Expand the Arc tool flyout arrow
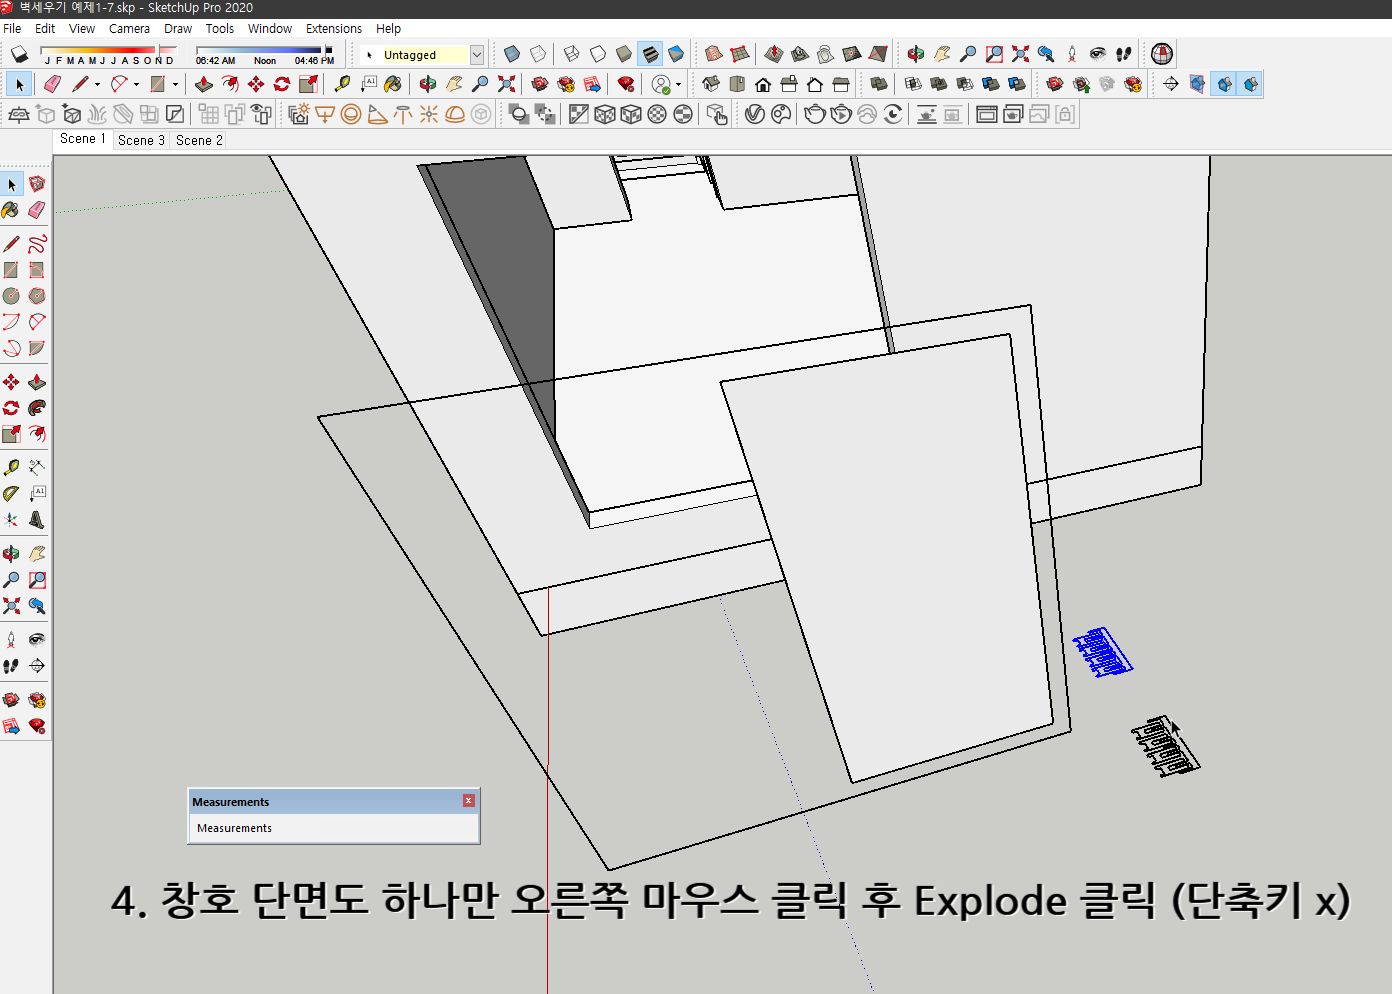Screen dimensions: 1392x994 136,84
